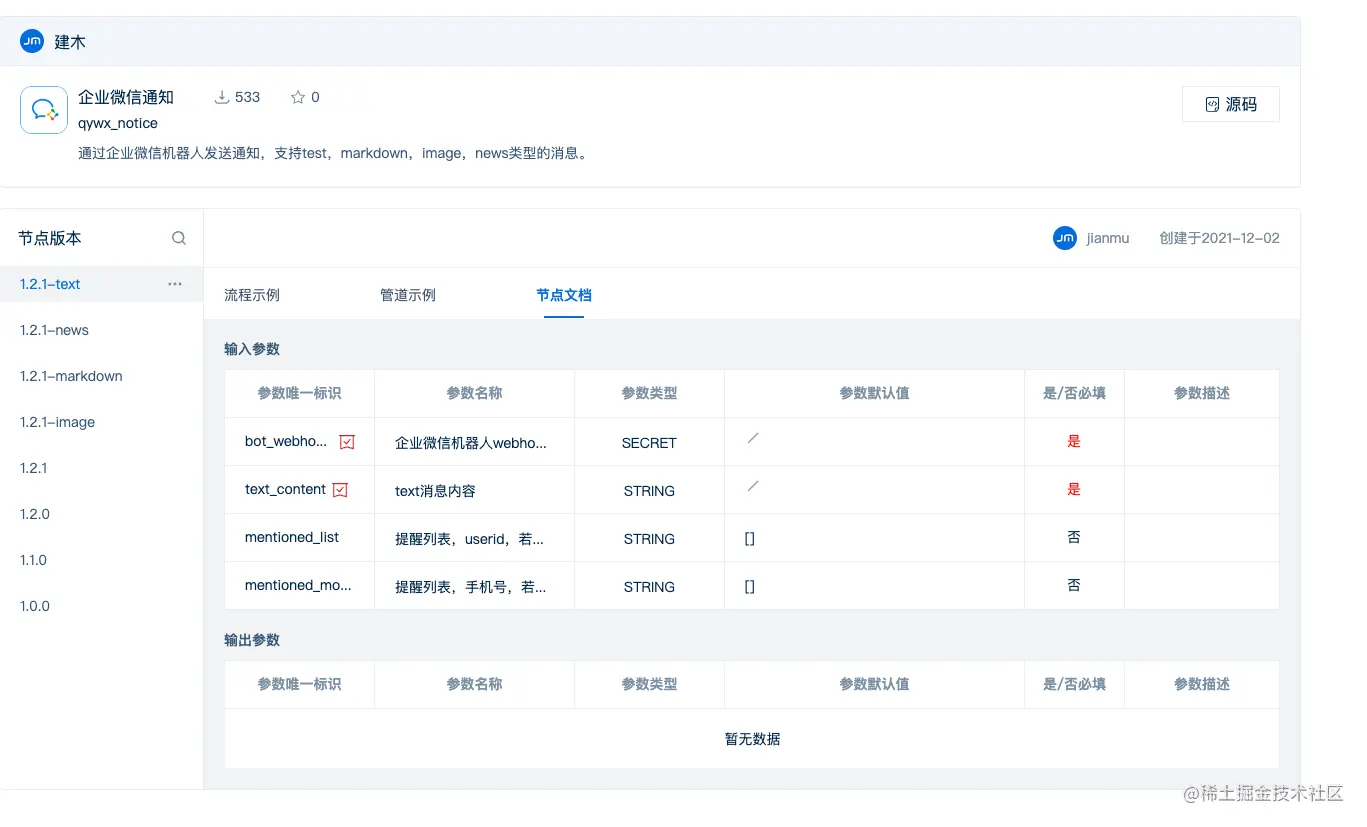Viewport: 1367px width, 827px height.
Task: Select version 1.2.1-news
Action: 54,330
